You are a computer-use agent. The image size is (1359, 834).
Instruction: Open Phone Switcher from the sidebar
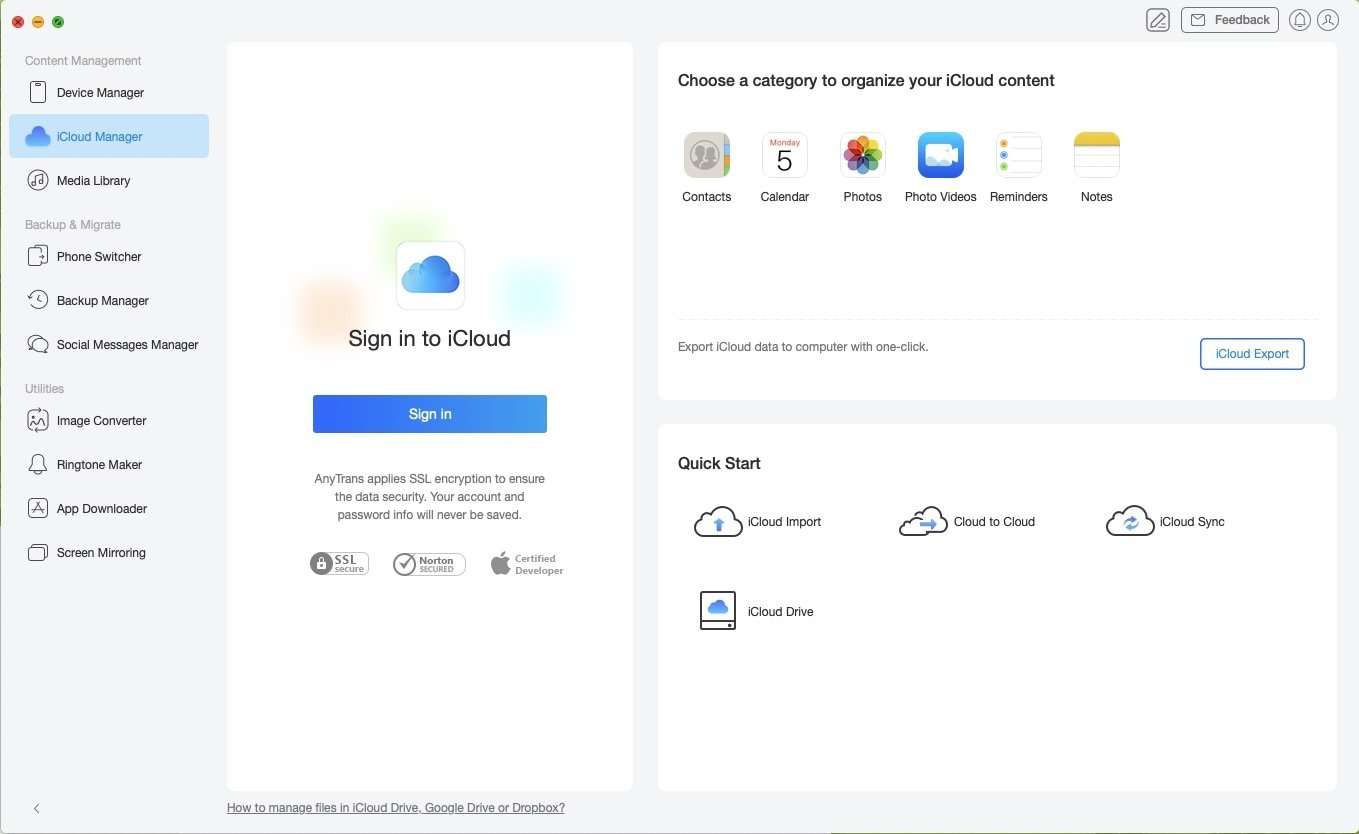point(109,257)
